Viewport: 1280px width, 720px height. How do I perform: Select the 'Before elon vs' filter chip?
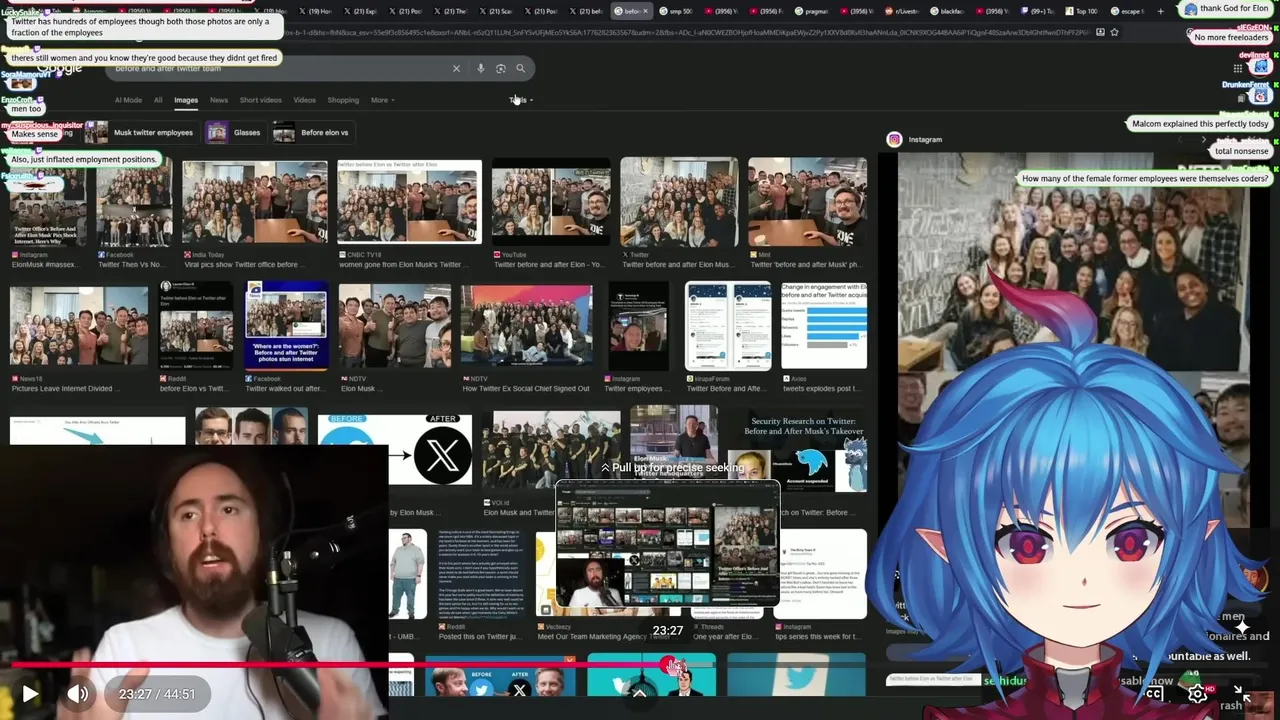coord(312,132)
